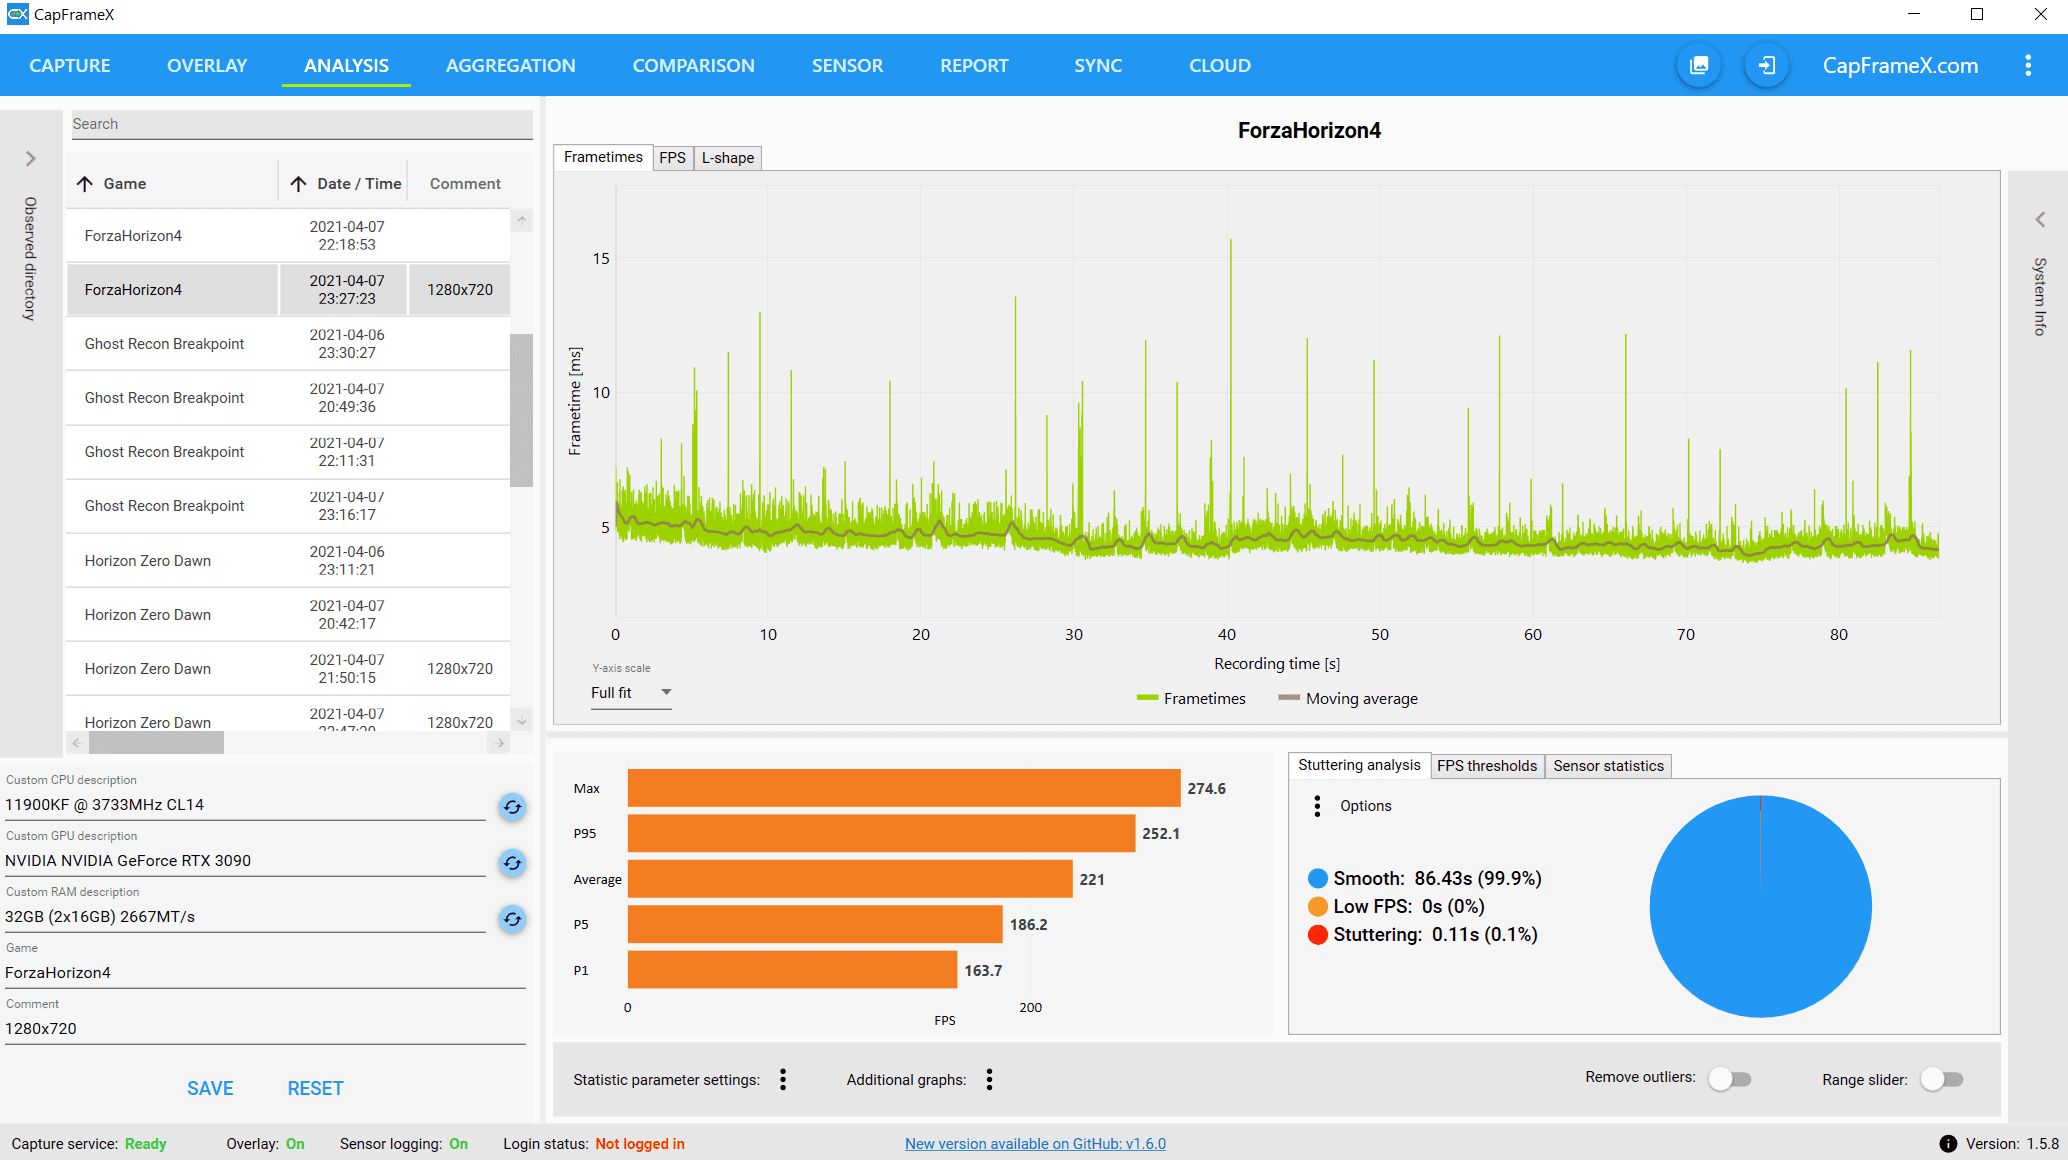Image resolution: width=2068 pixels, height=1160 pixels.
Task: Open Statistic parameter settings menu
Action: (x=783, y=1079)
